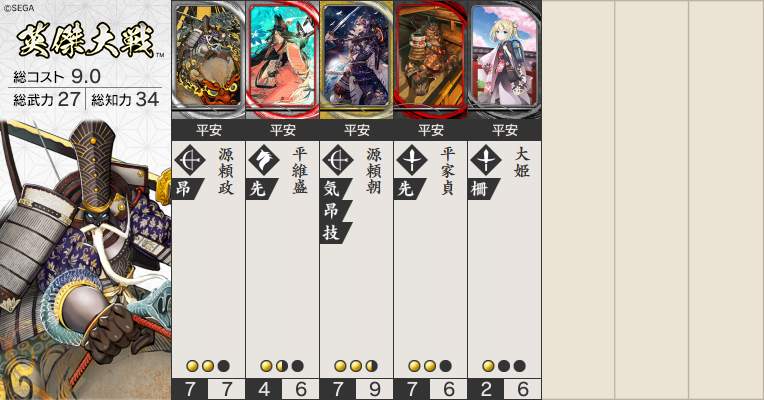Click the 源頼朝 name text
764x400 pixels.
point(374,171)
